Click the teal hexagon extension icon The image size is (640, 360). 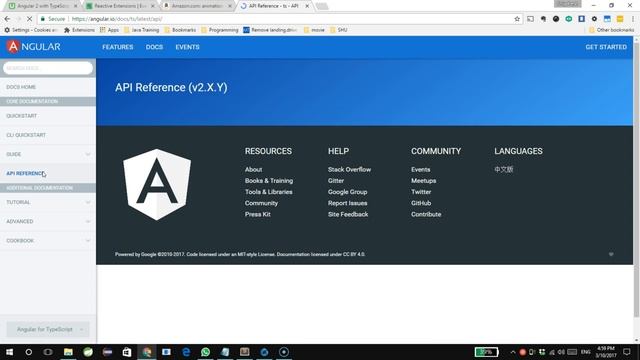point(569,19)
